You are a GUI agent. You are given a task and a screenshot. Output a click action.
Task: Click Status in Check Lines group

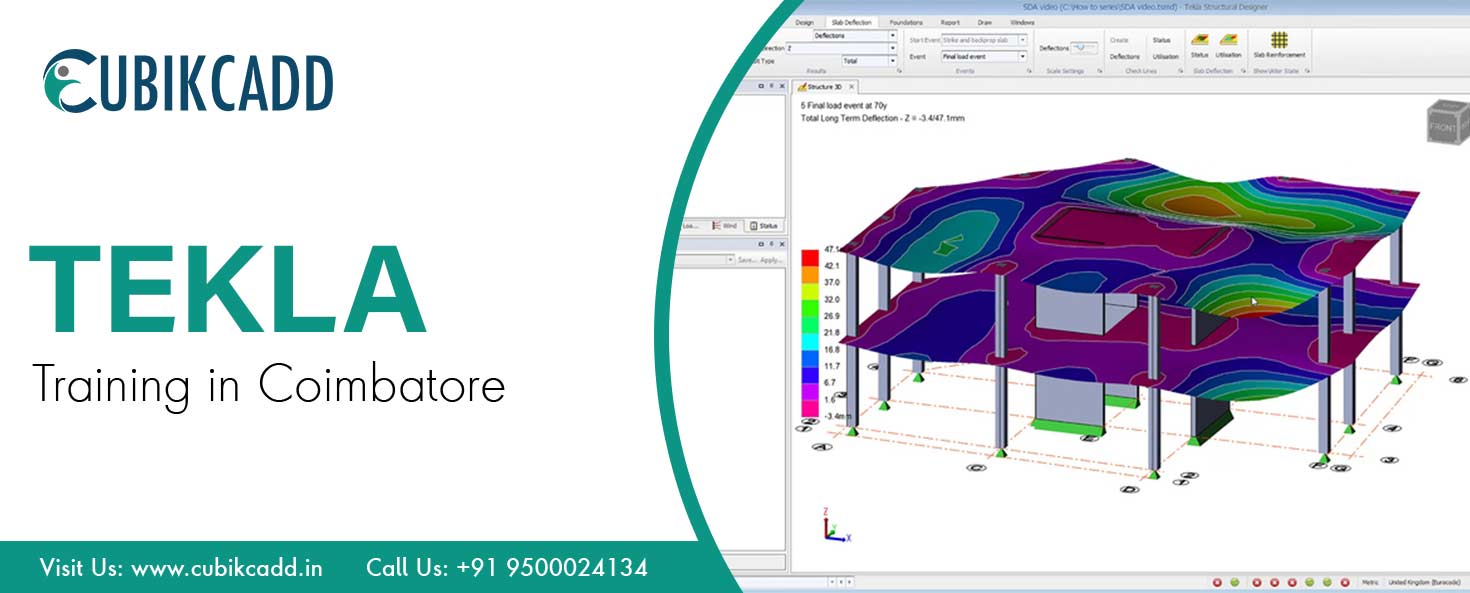pos(1161,40)
